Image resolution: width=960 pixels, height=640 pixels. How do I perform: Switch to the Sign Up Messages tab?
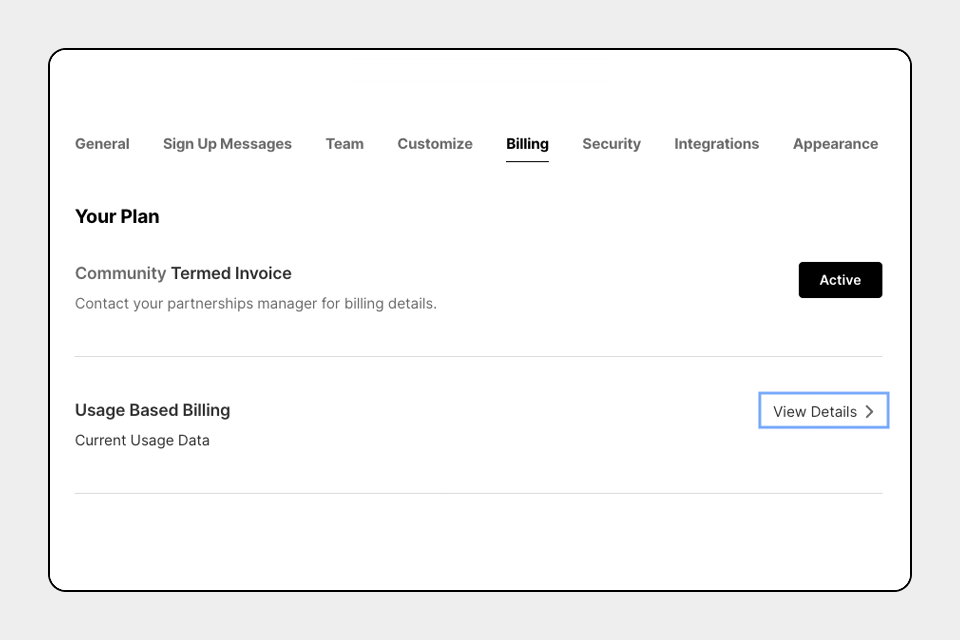(x=227, y=144)
